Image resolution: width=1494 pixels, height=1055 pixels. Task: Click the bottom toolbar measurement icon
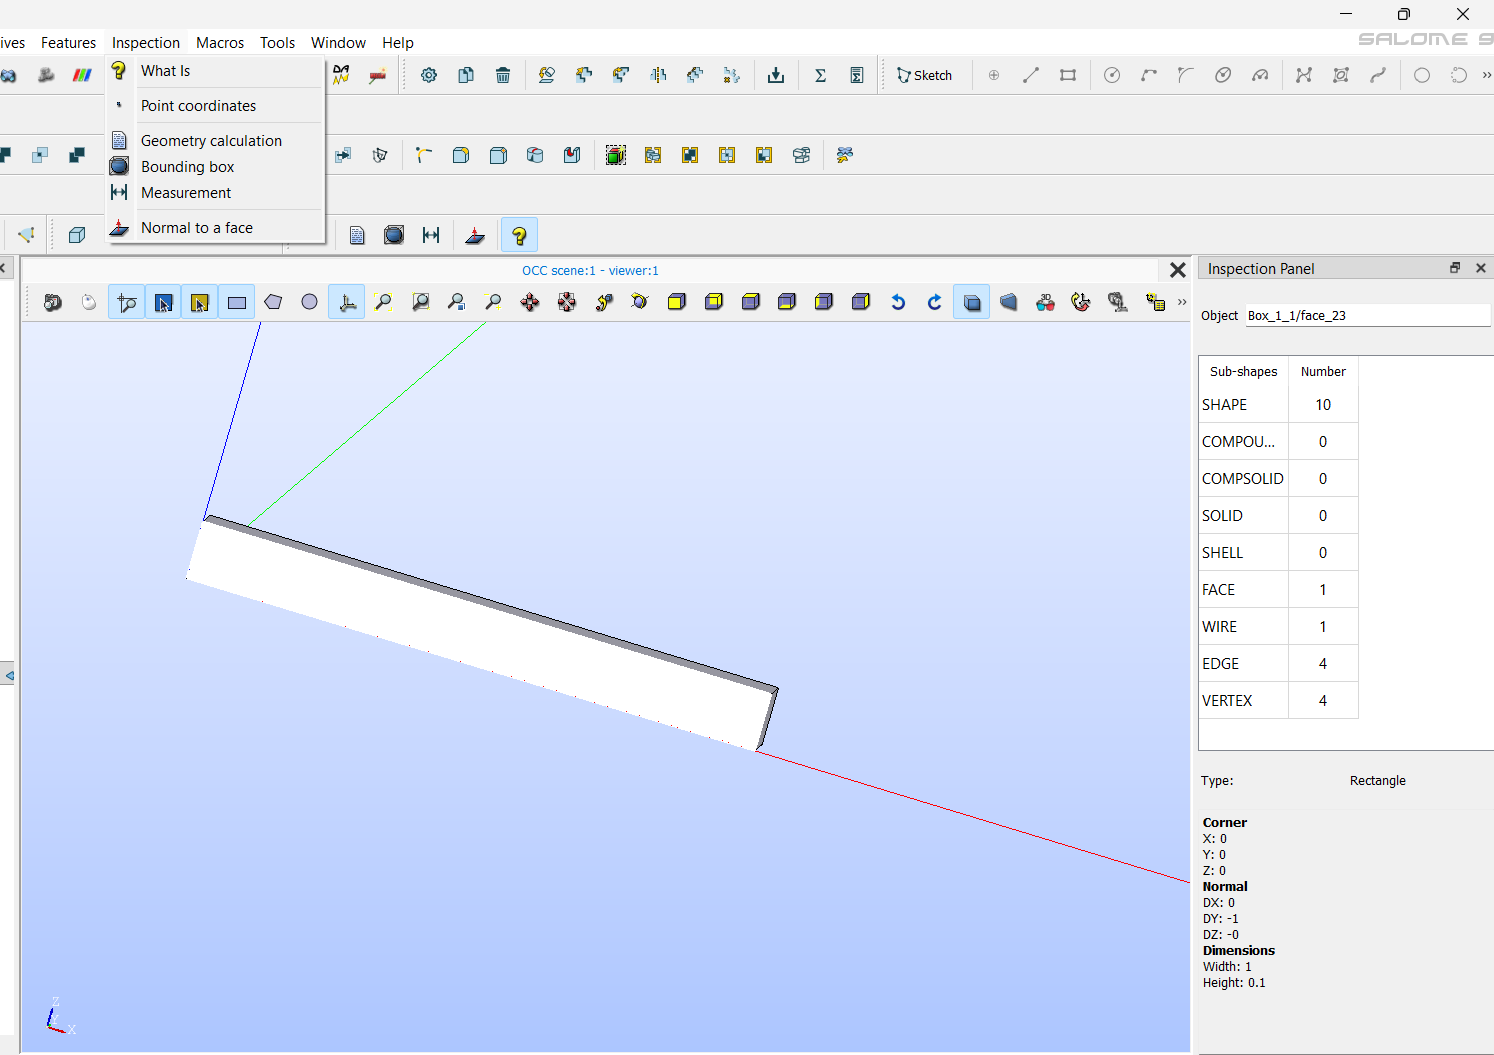coord(431,235)
